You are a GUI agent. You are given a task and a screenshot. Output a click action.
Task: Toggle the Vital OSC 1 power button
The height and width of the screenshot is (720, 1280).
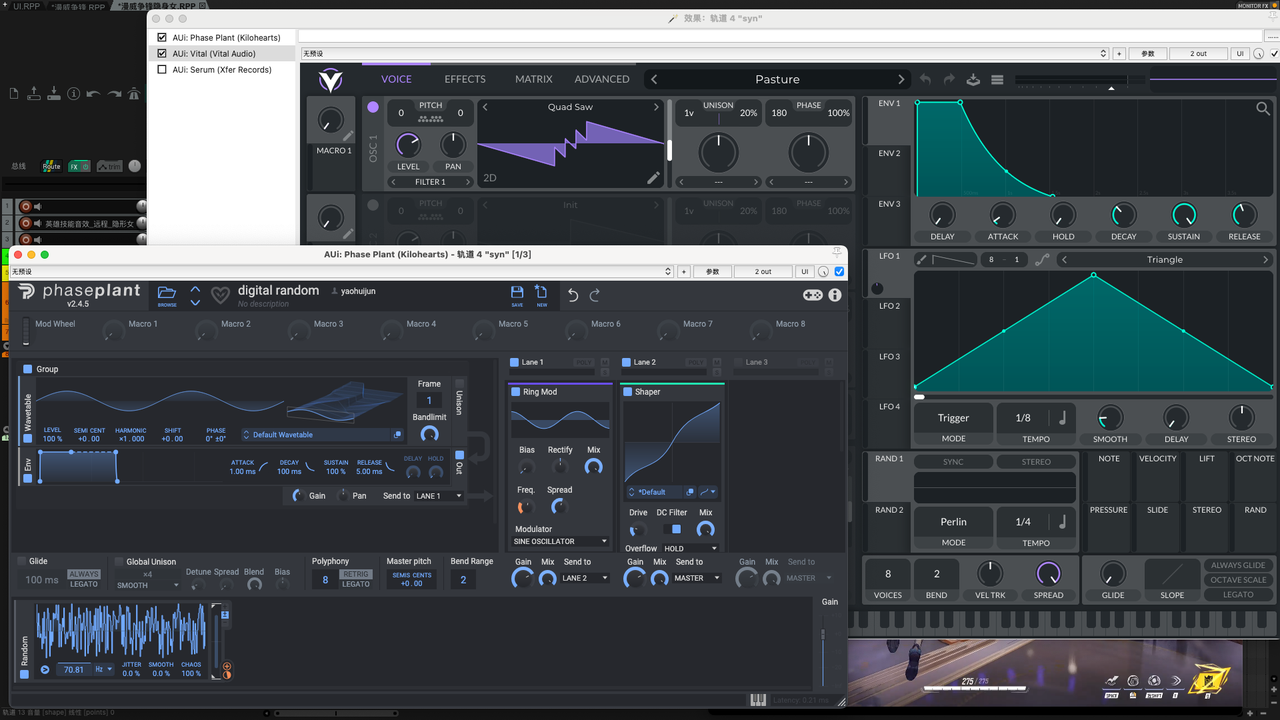[373, 107]
